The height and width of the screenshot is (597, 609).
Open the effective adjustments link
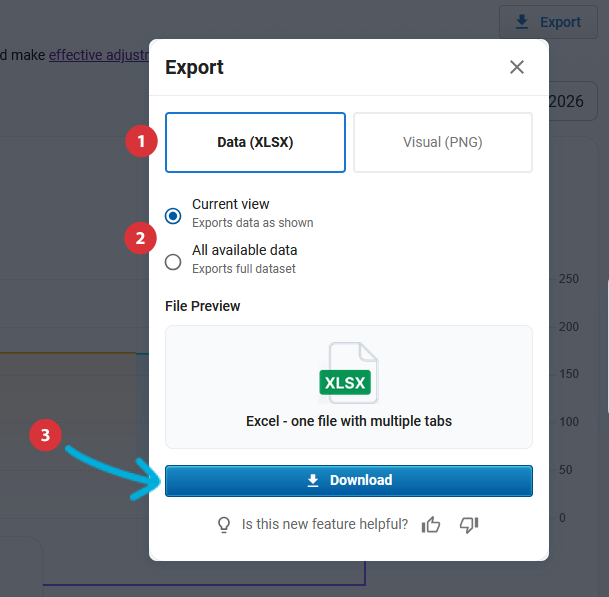[x=98, y=56]
